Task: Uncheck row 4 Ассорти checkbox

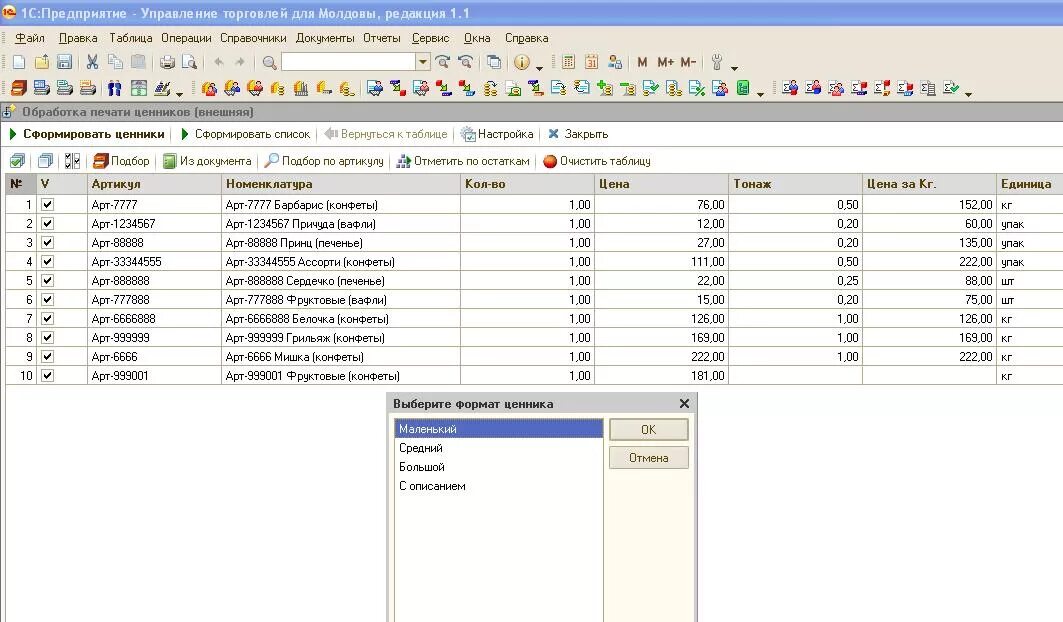Action: click(x=47, y=261)
